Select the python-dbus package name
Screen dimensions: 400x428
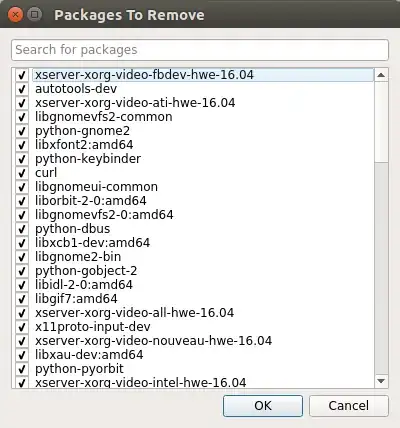(x=72, y=229)
